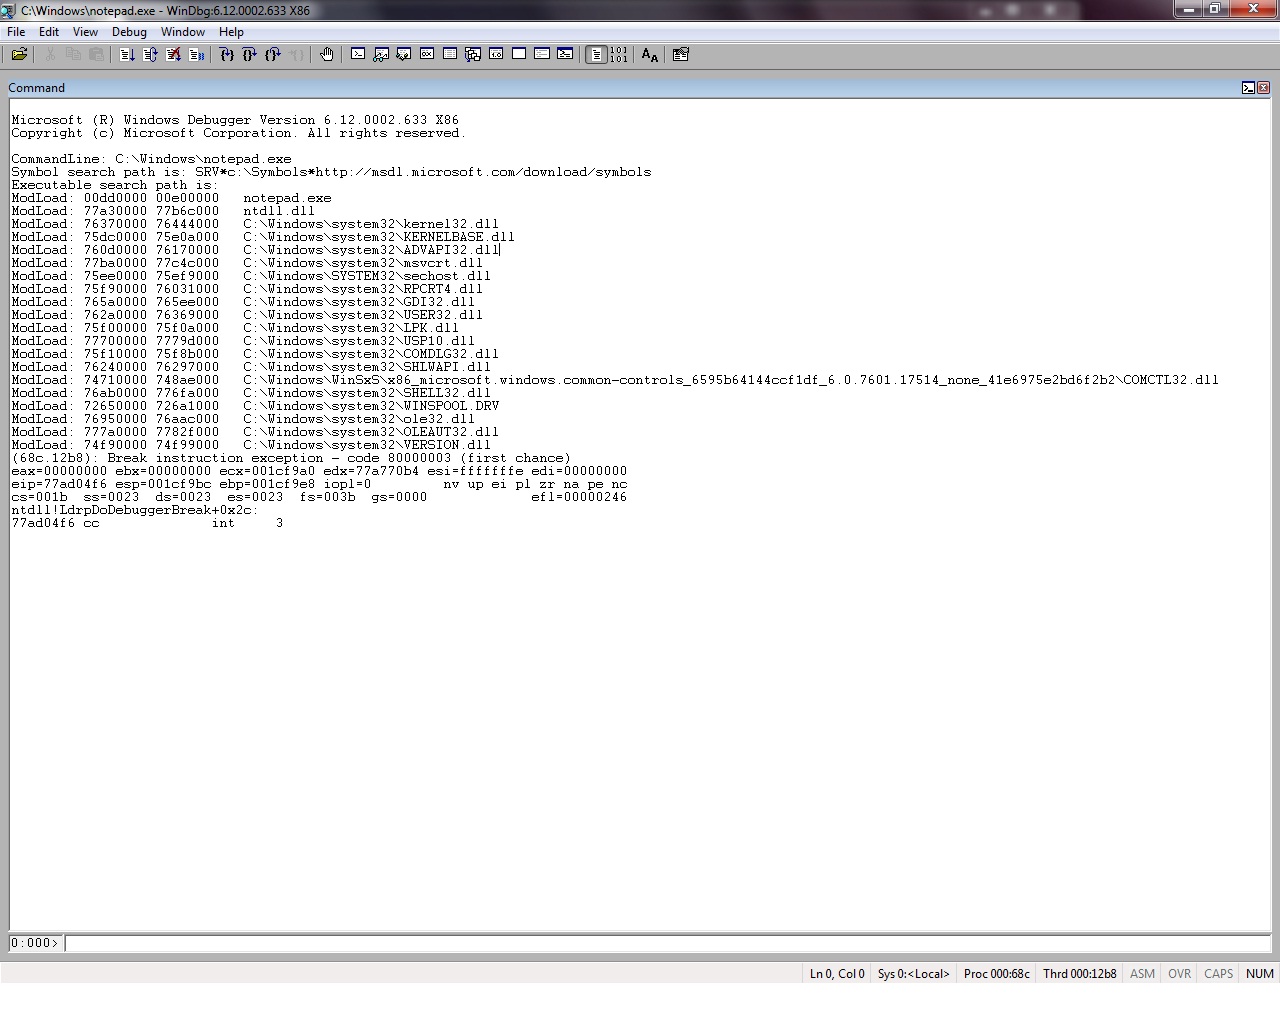
Task: Click the Font (AA) toolbar icon
Action: tap(650, 55)
